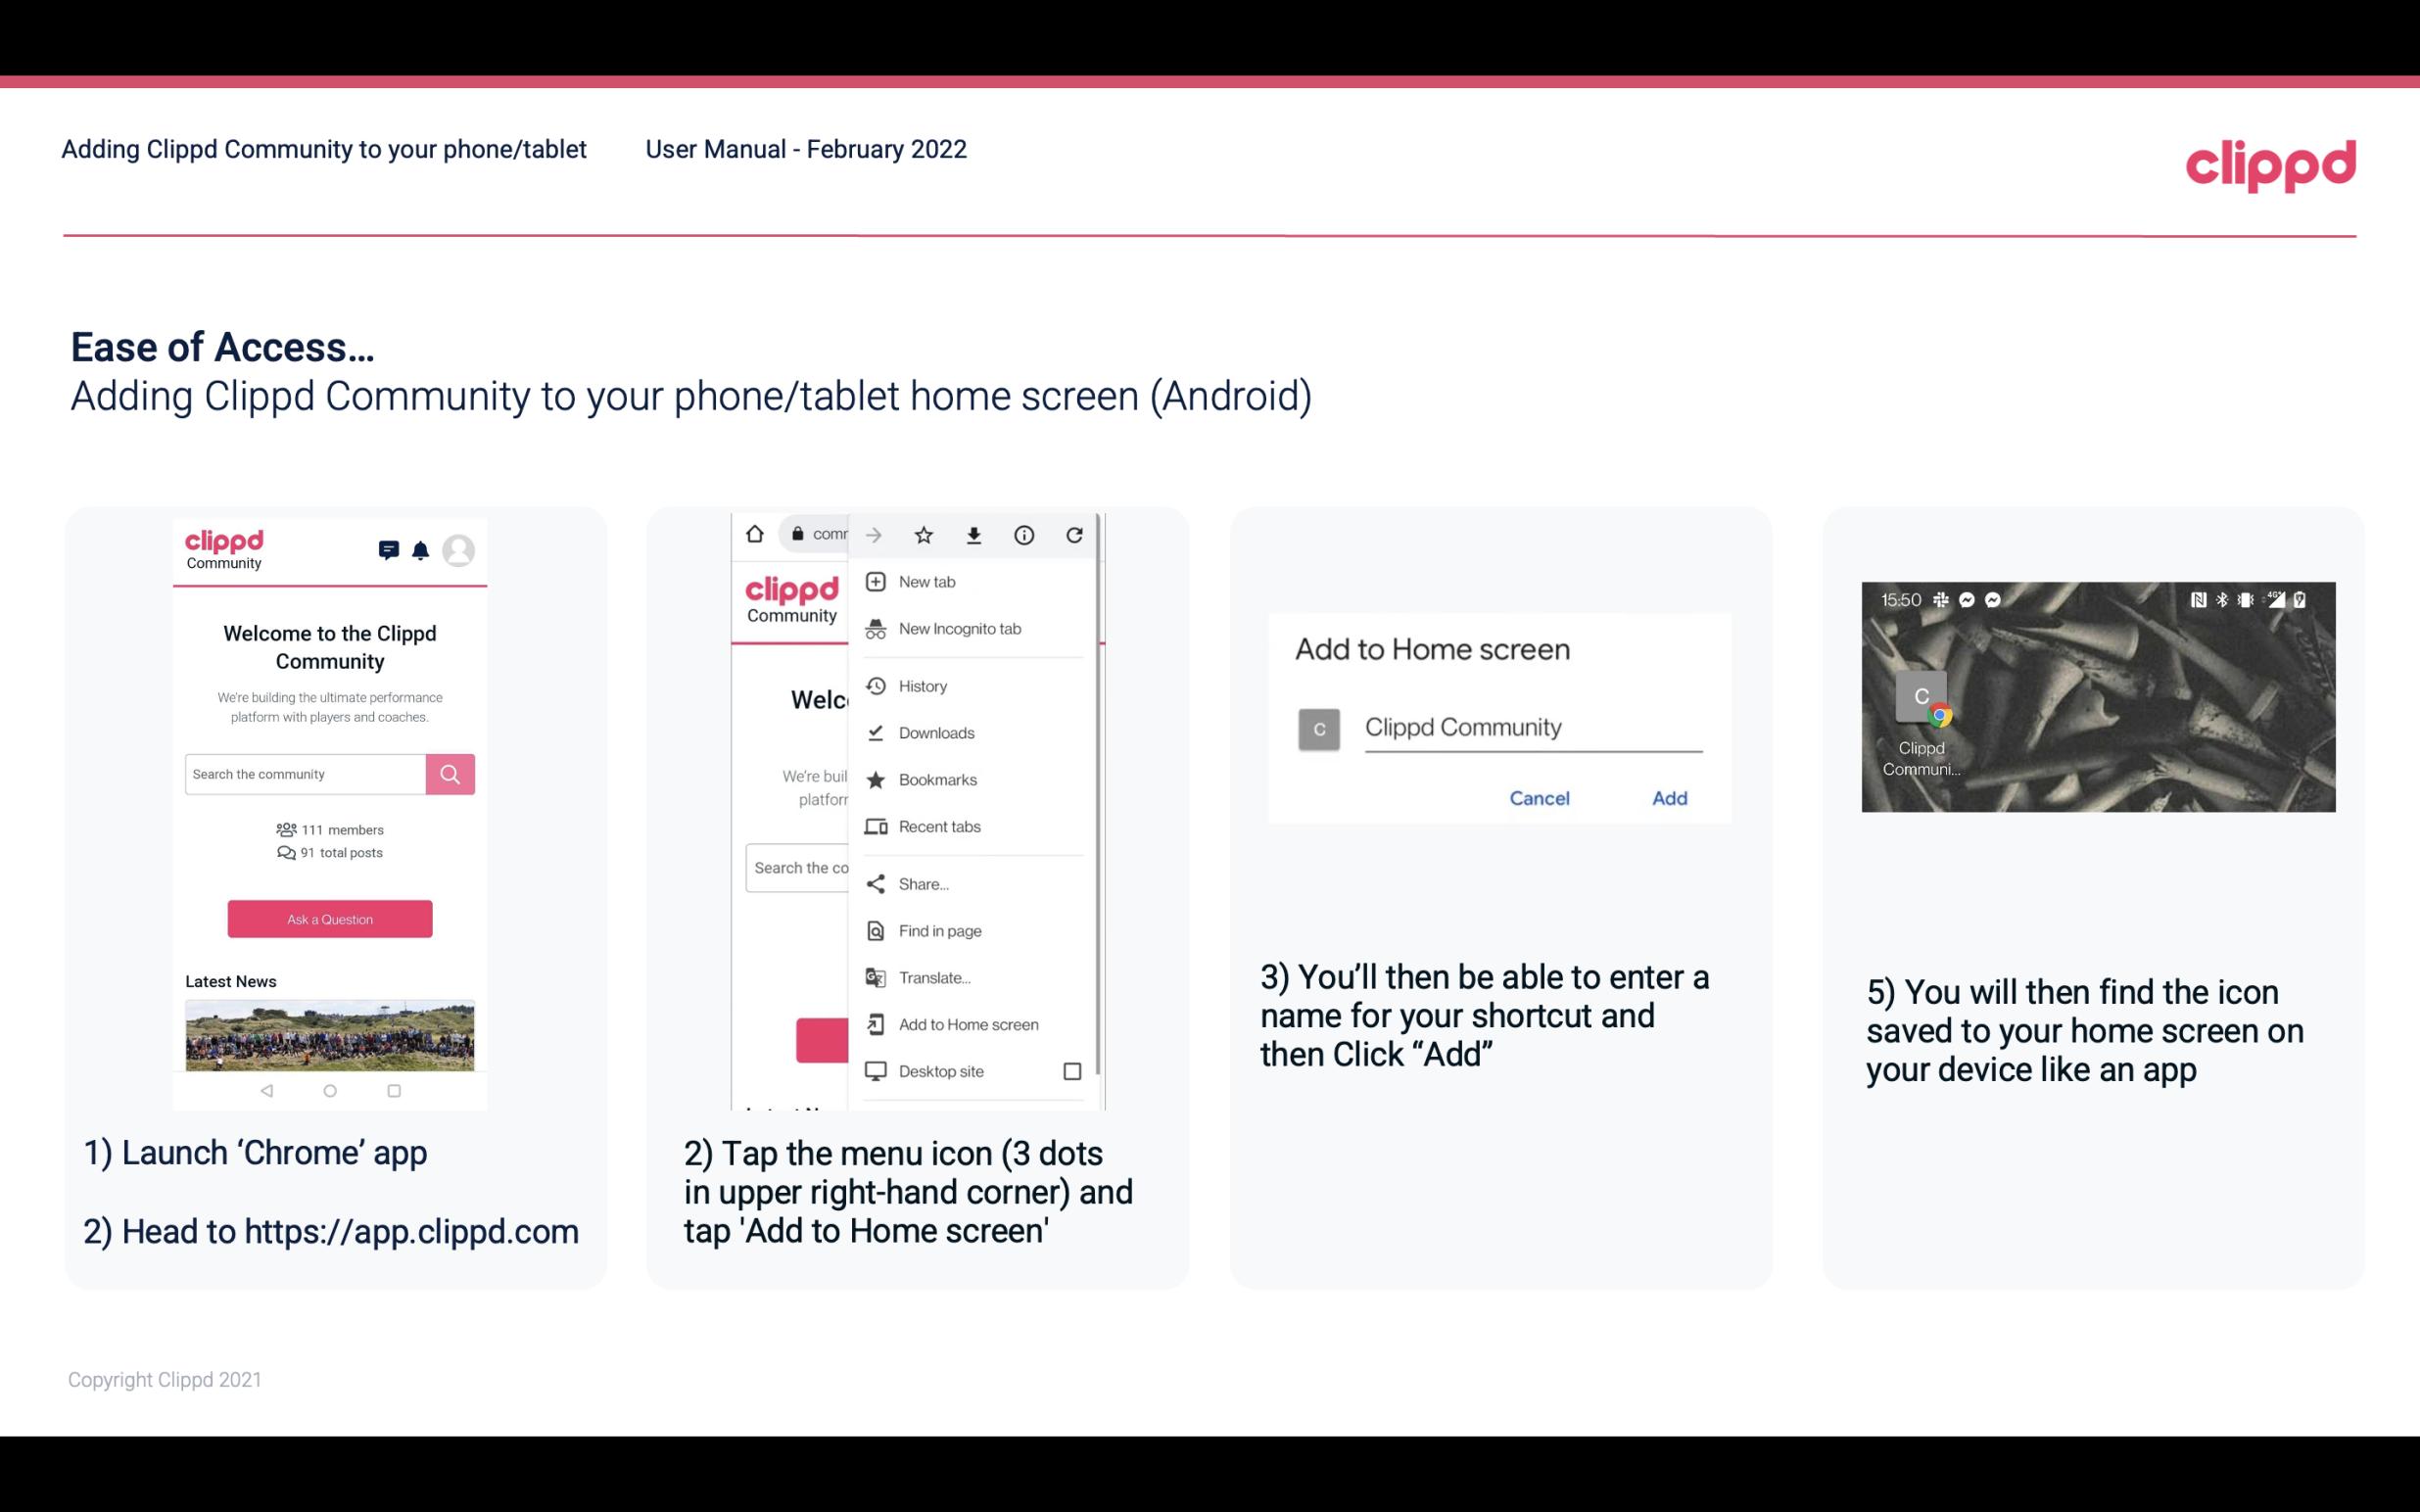Click the 'Add' button to confirm shortcut
Viewport: 2420px width, 1512px height.
coord(1669,798)
